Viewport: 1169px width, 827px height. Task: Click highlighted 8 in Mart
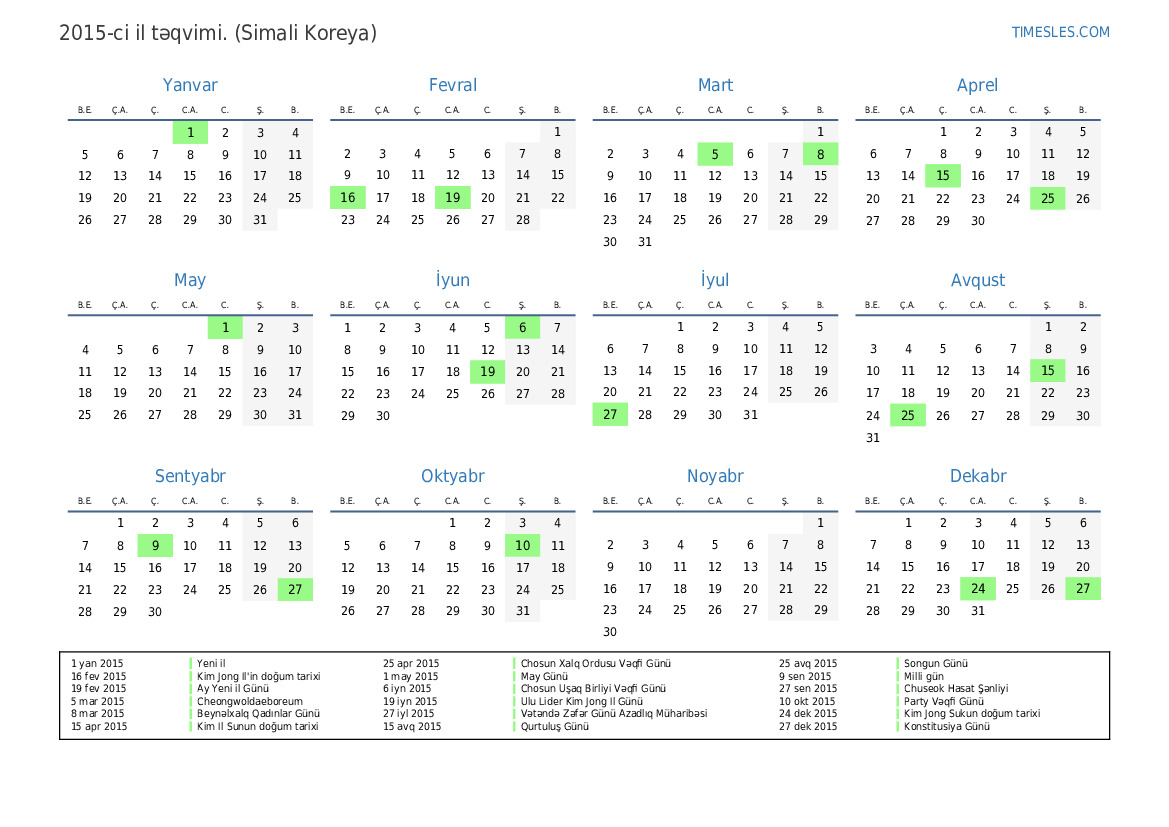coord(820,154)
